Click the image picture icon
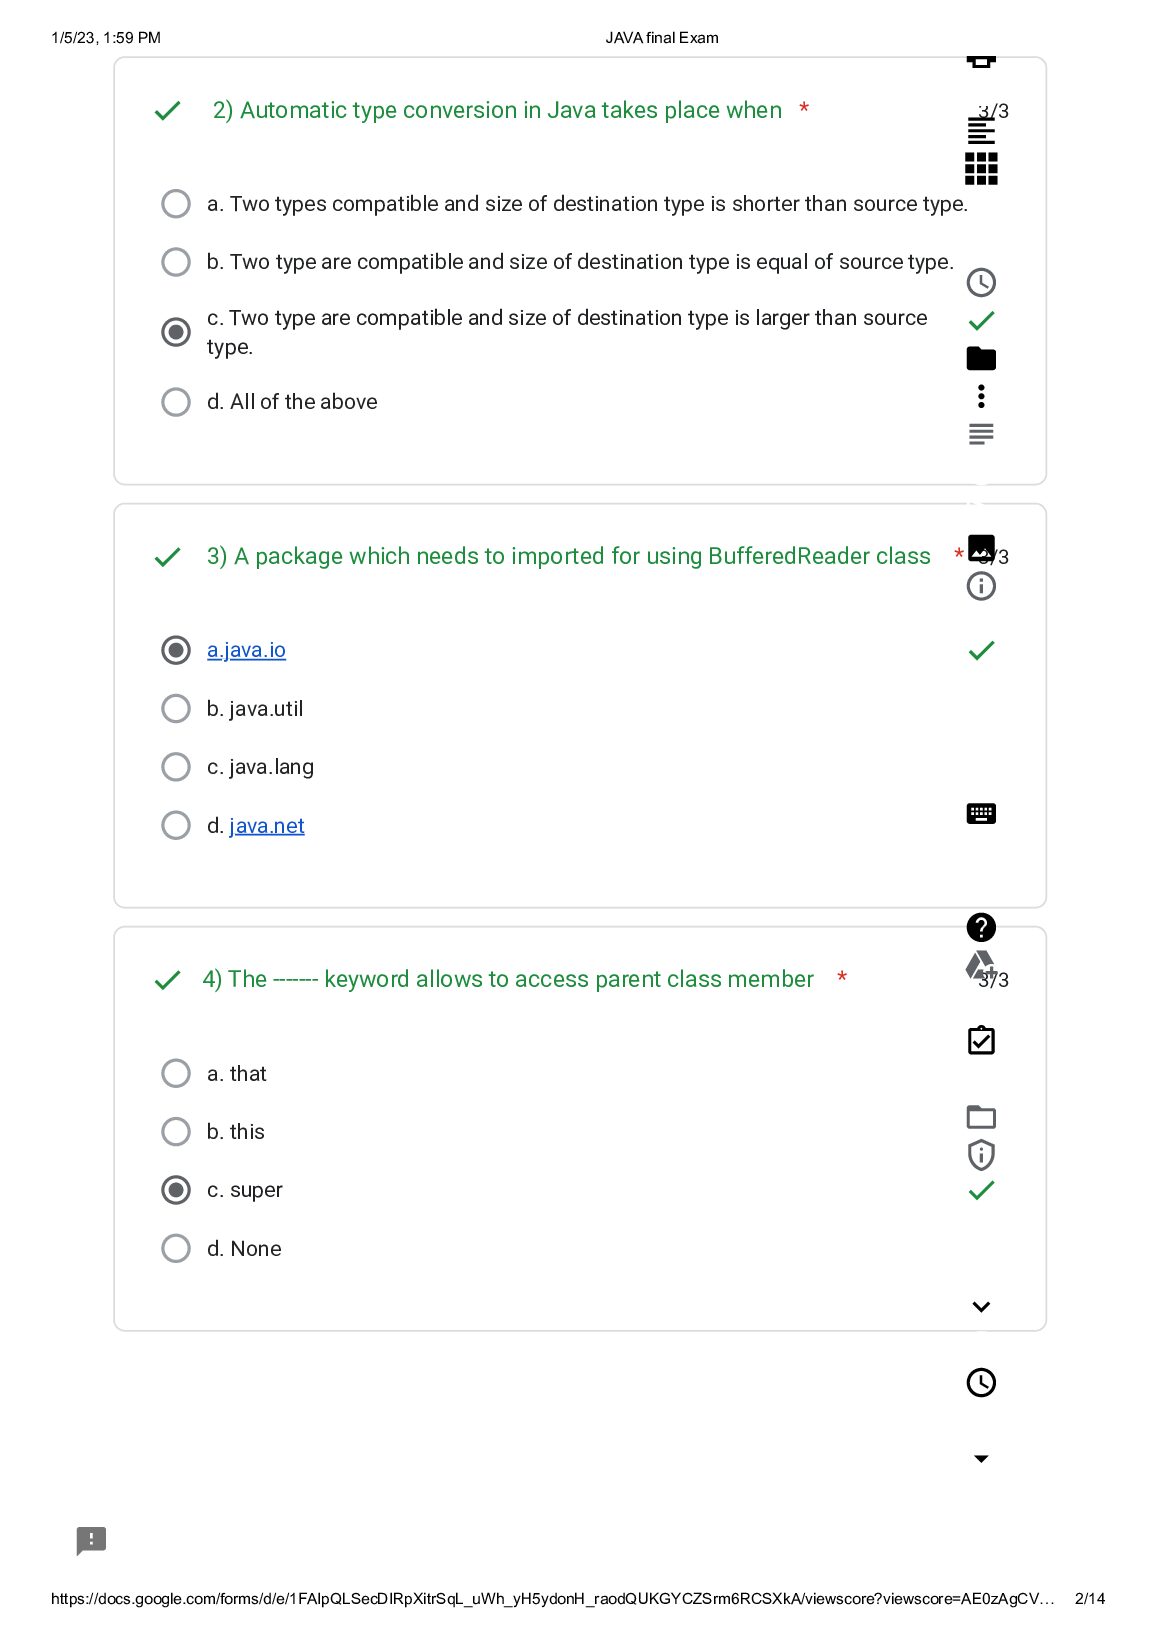Screen dimensions: 1157x1637 (x=981, y=547)
